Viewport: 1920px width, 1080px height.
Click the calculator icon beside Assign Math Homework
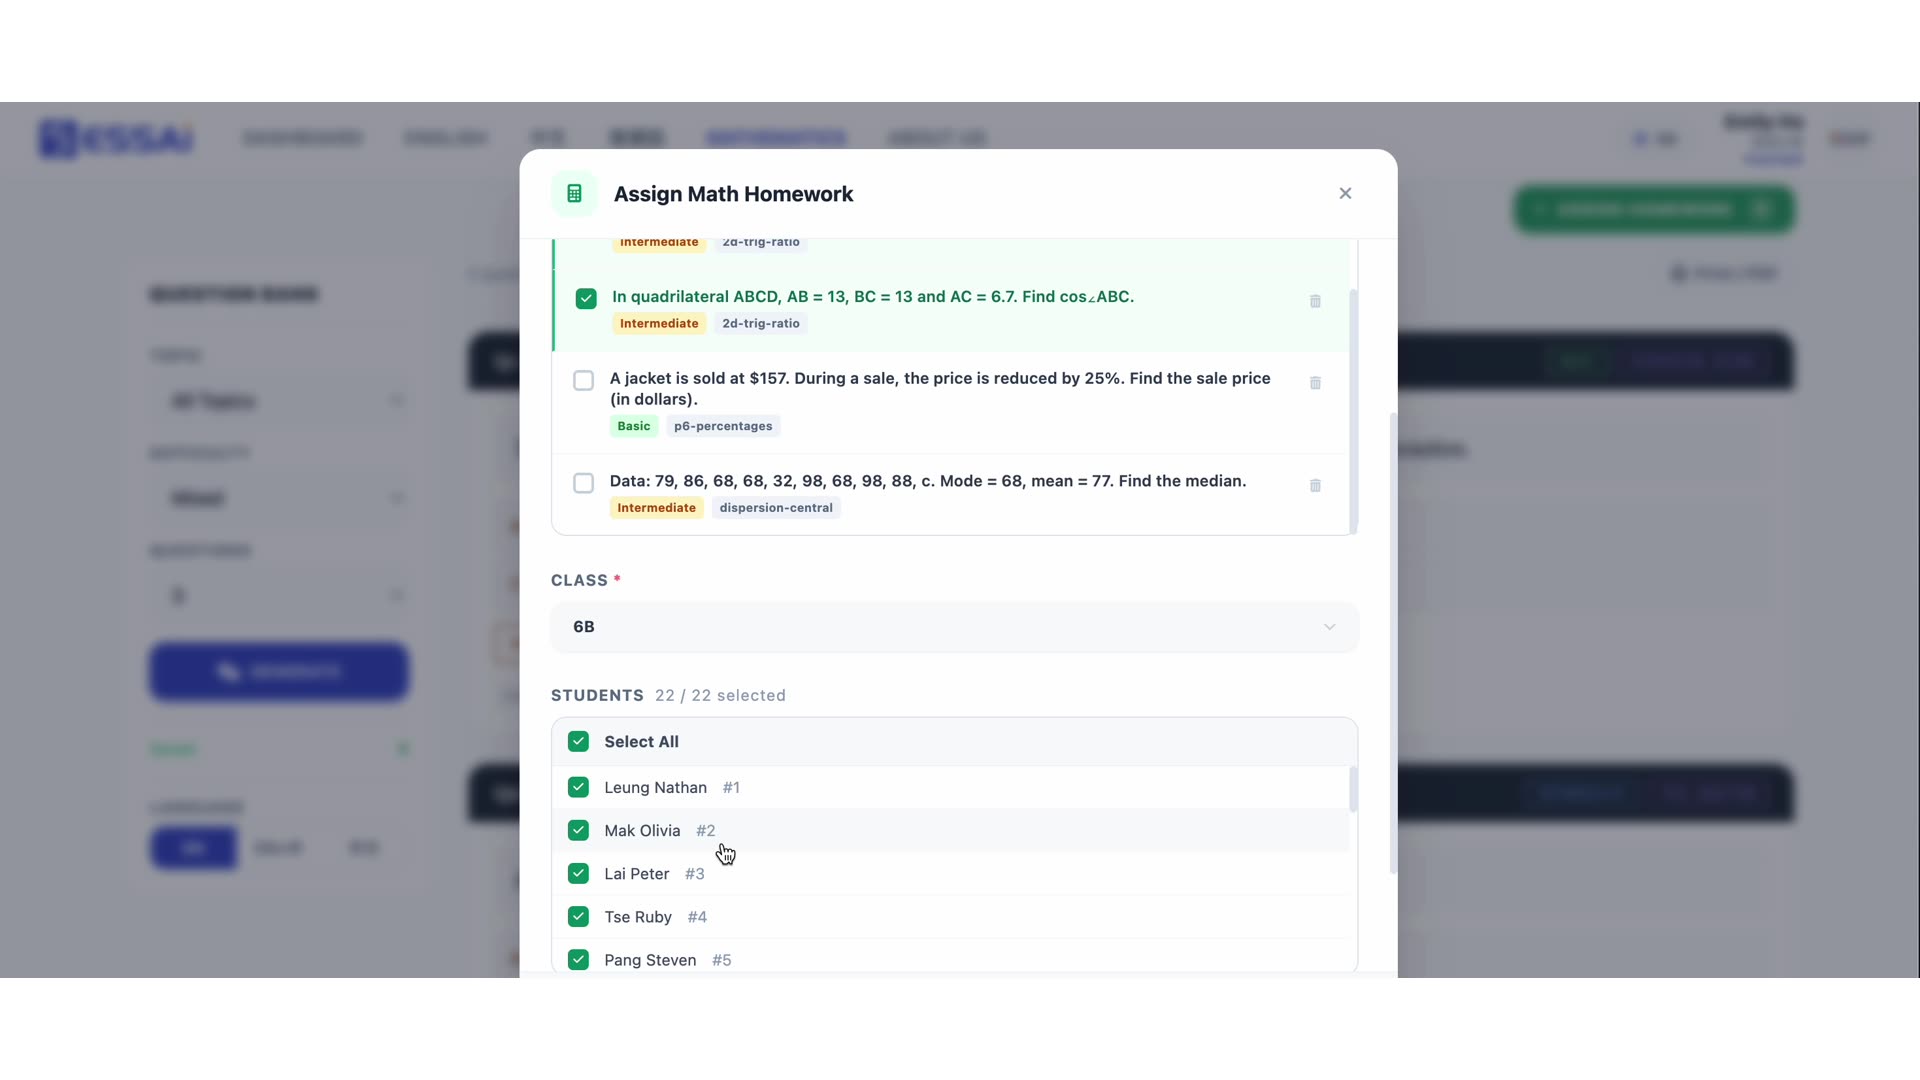574,194
